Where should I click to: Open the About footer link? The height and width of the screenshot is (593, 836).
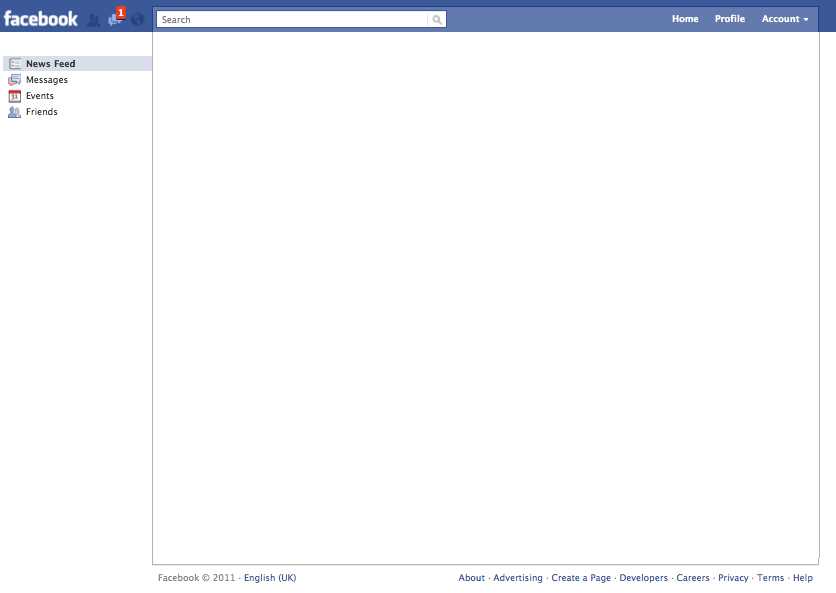tap(471, 578)
